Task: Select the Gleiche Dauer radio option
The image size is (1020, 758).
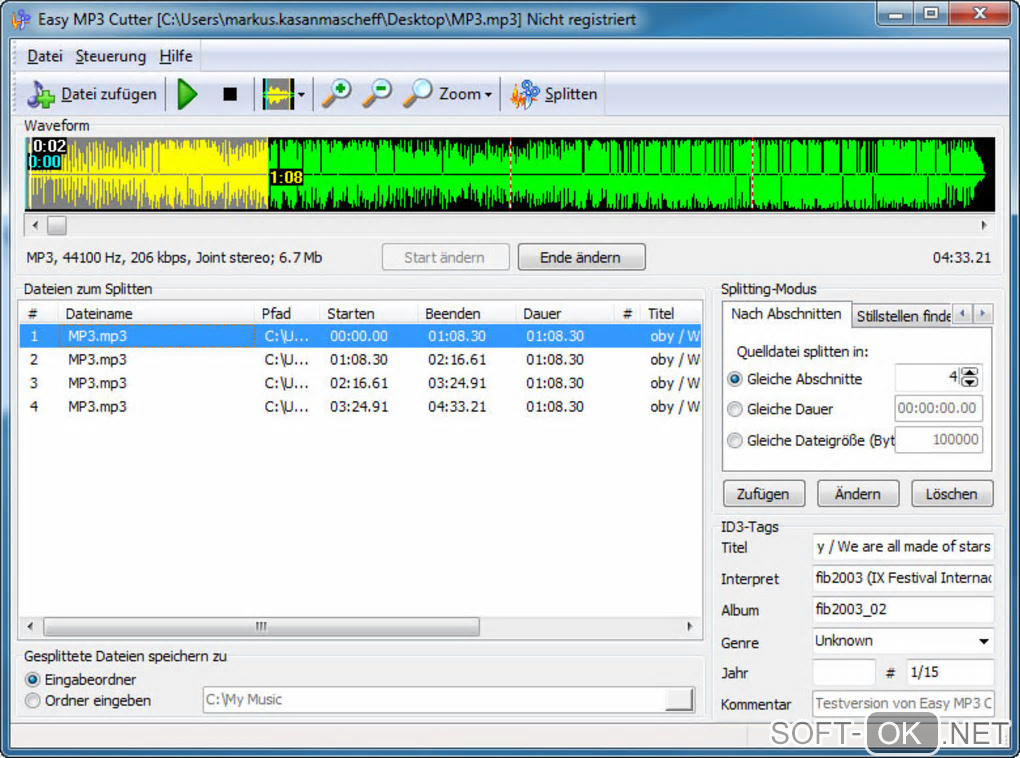Action: coord(735,409)
